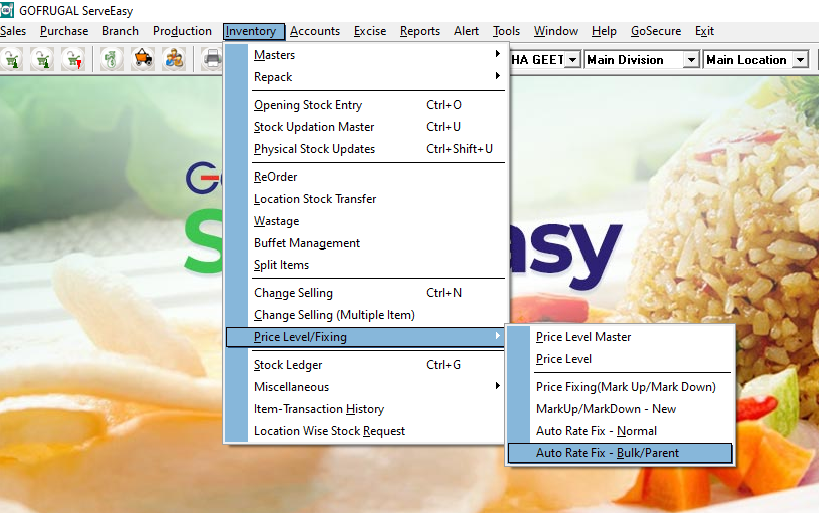Open the Window menu
This screenshot has height=513, width=819.
pyautogui.click(x=556, y=31)
